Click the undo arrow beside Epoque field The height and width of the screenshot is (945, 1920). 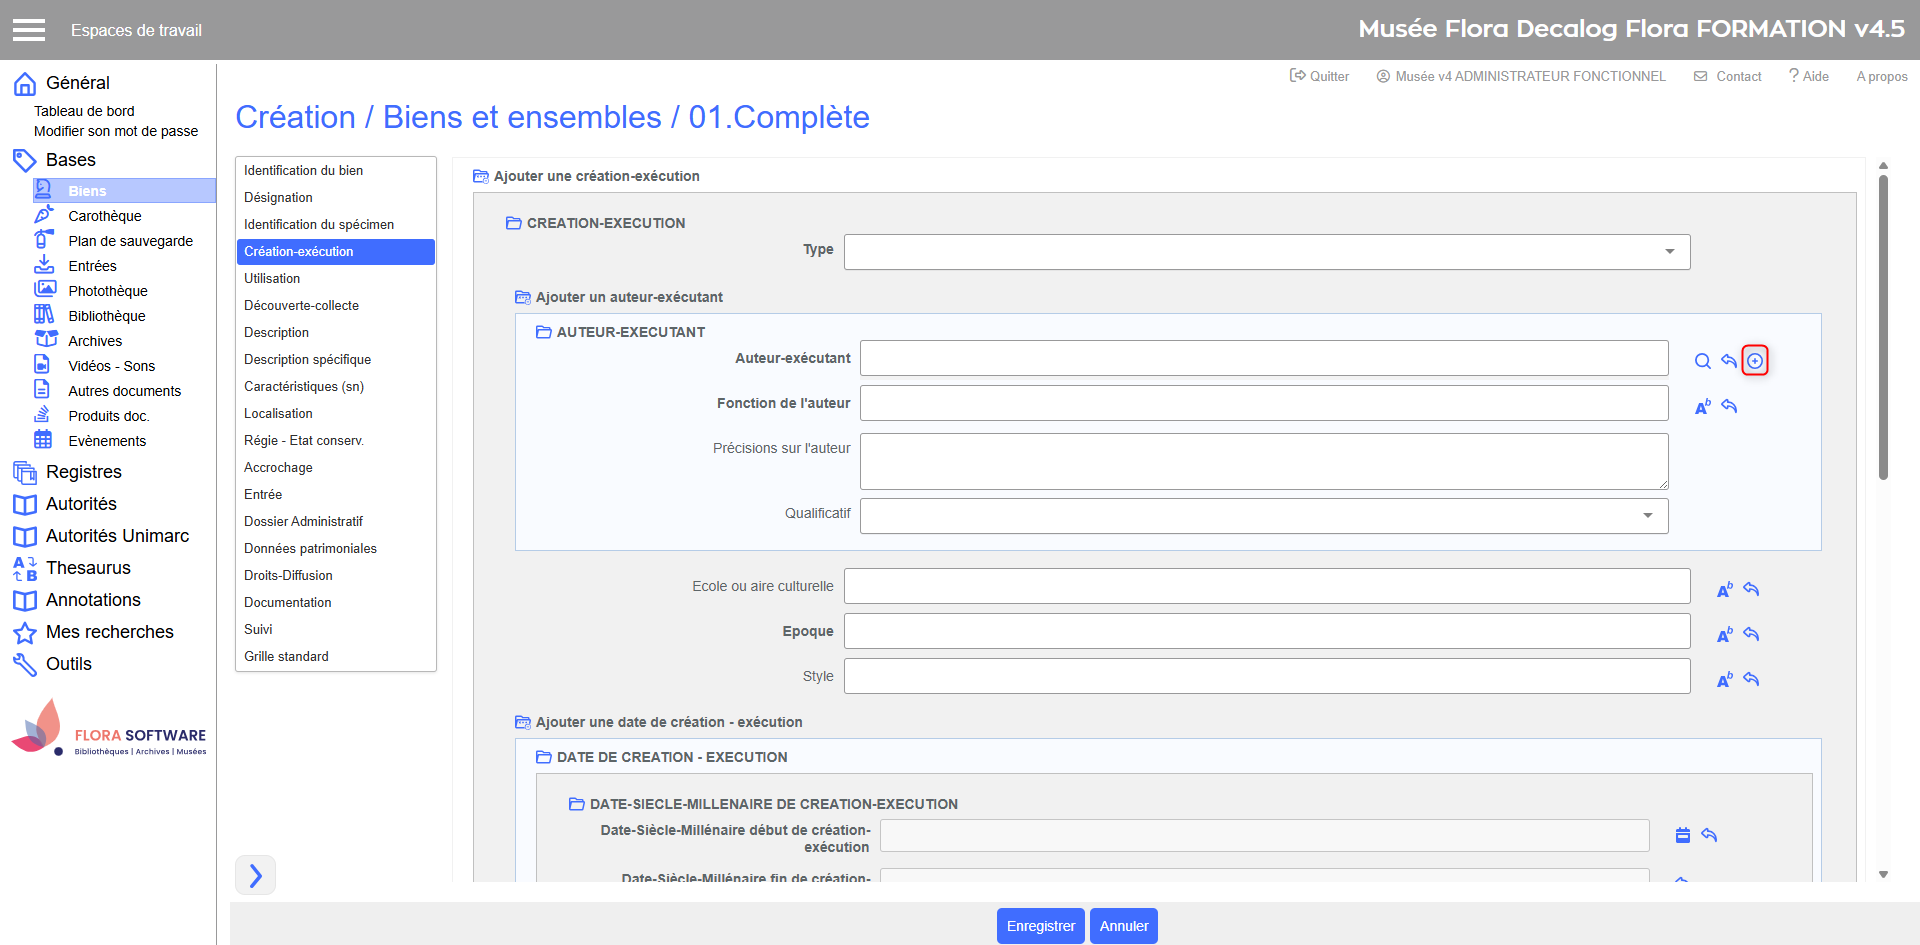pyautogui.click(x=1751, y=634)
